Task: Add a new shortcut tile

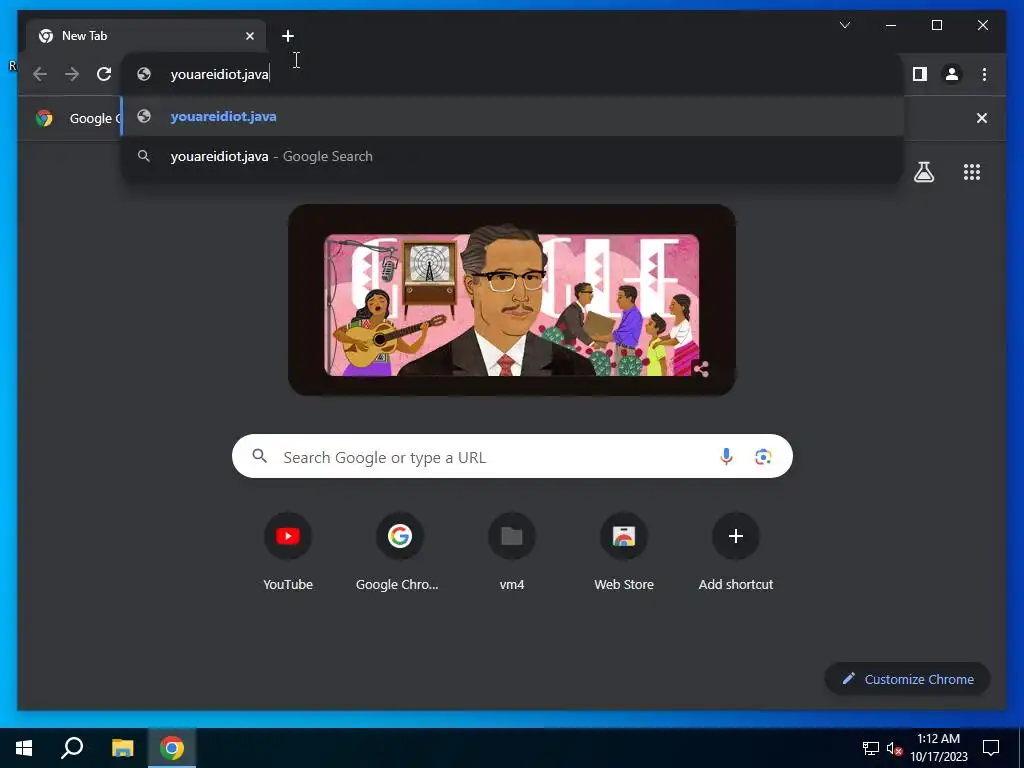Action: pos(736,552)
